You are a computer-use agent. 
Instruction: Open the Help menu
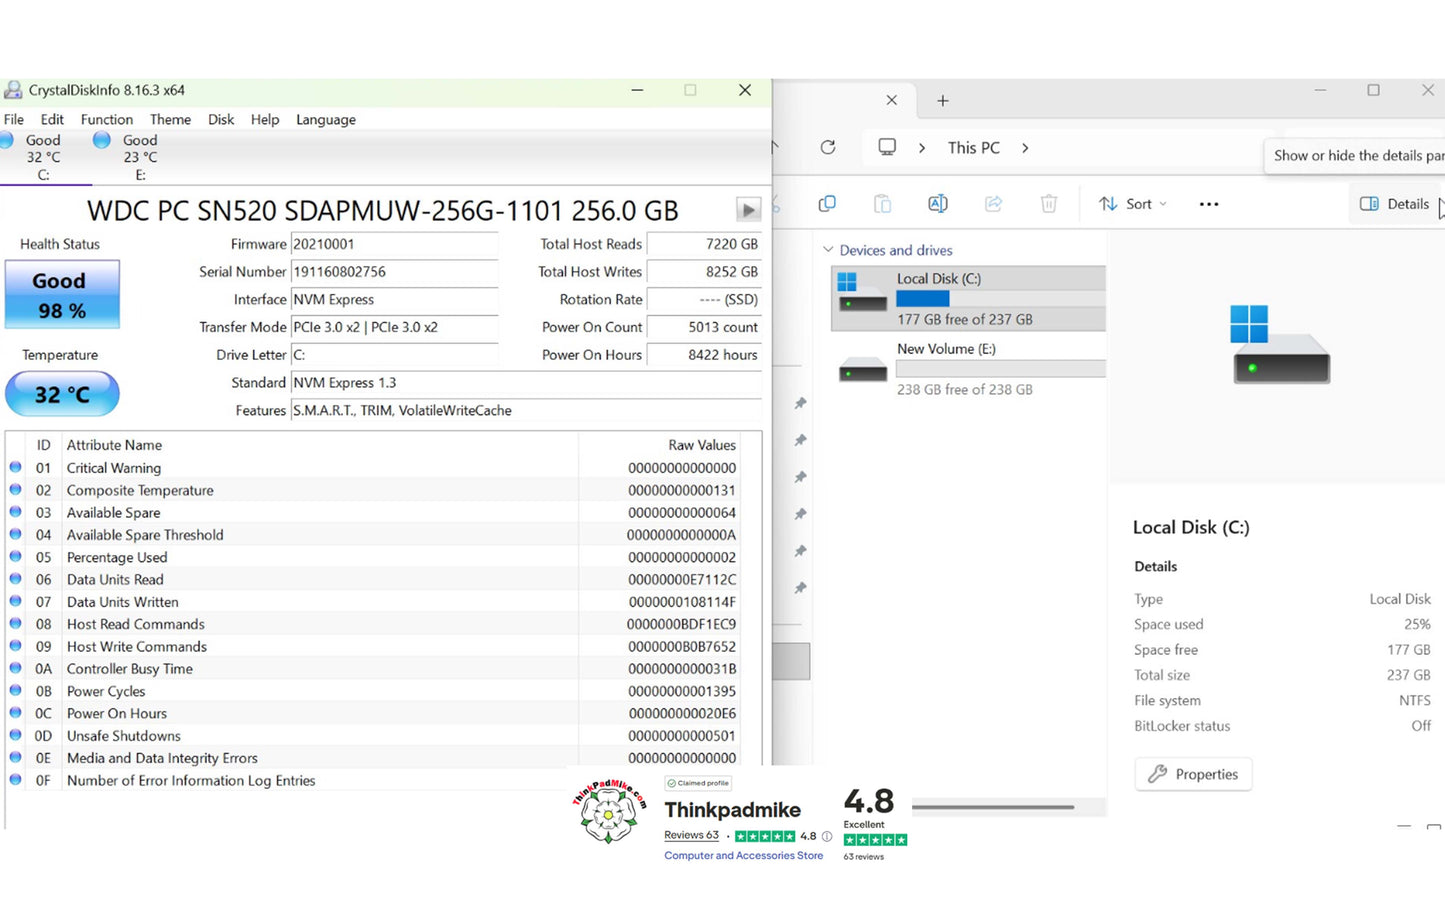[265, 119]
